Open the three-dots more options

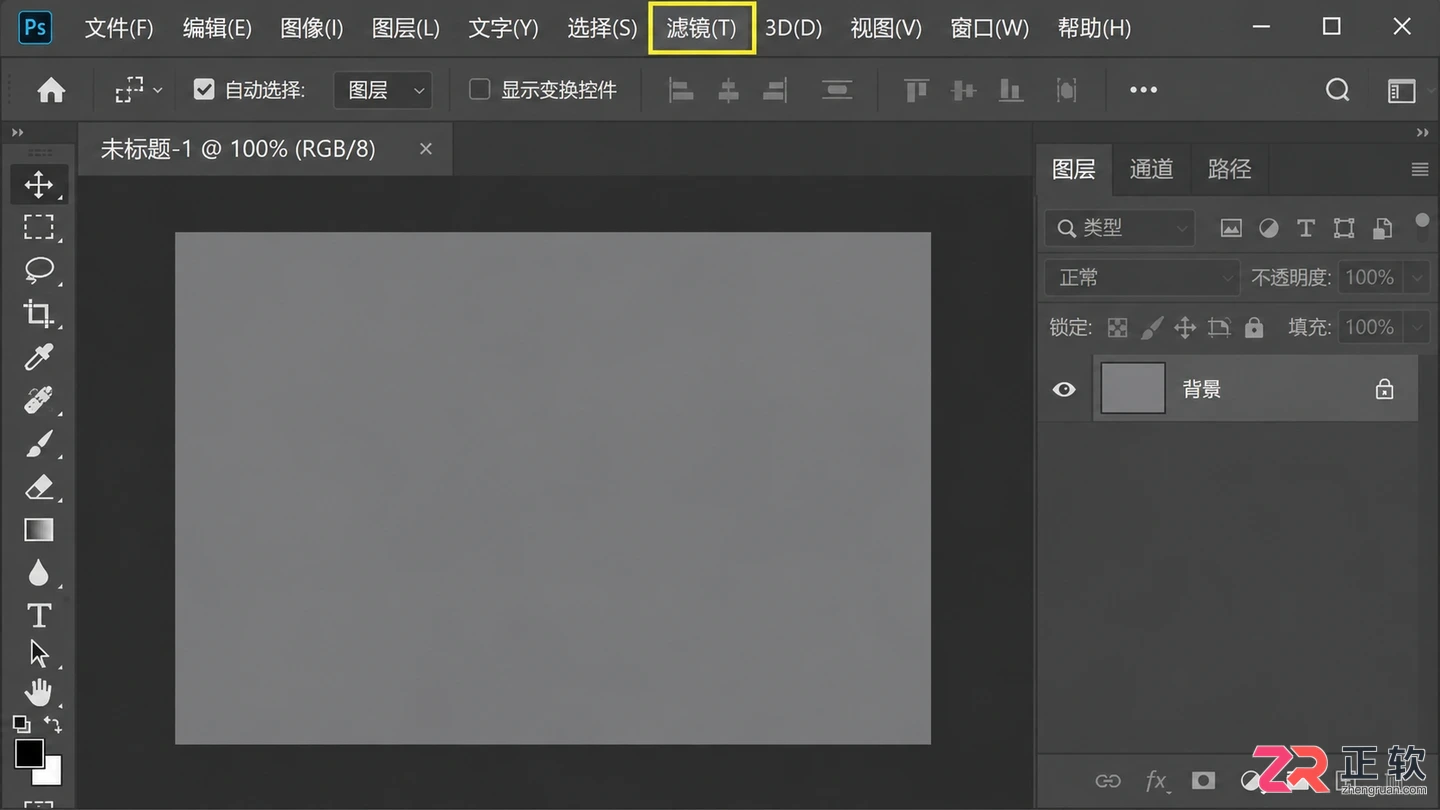(x=1143, y=90)
